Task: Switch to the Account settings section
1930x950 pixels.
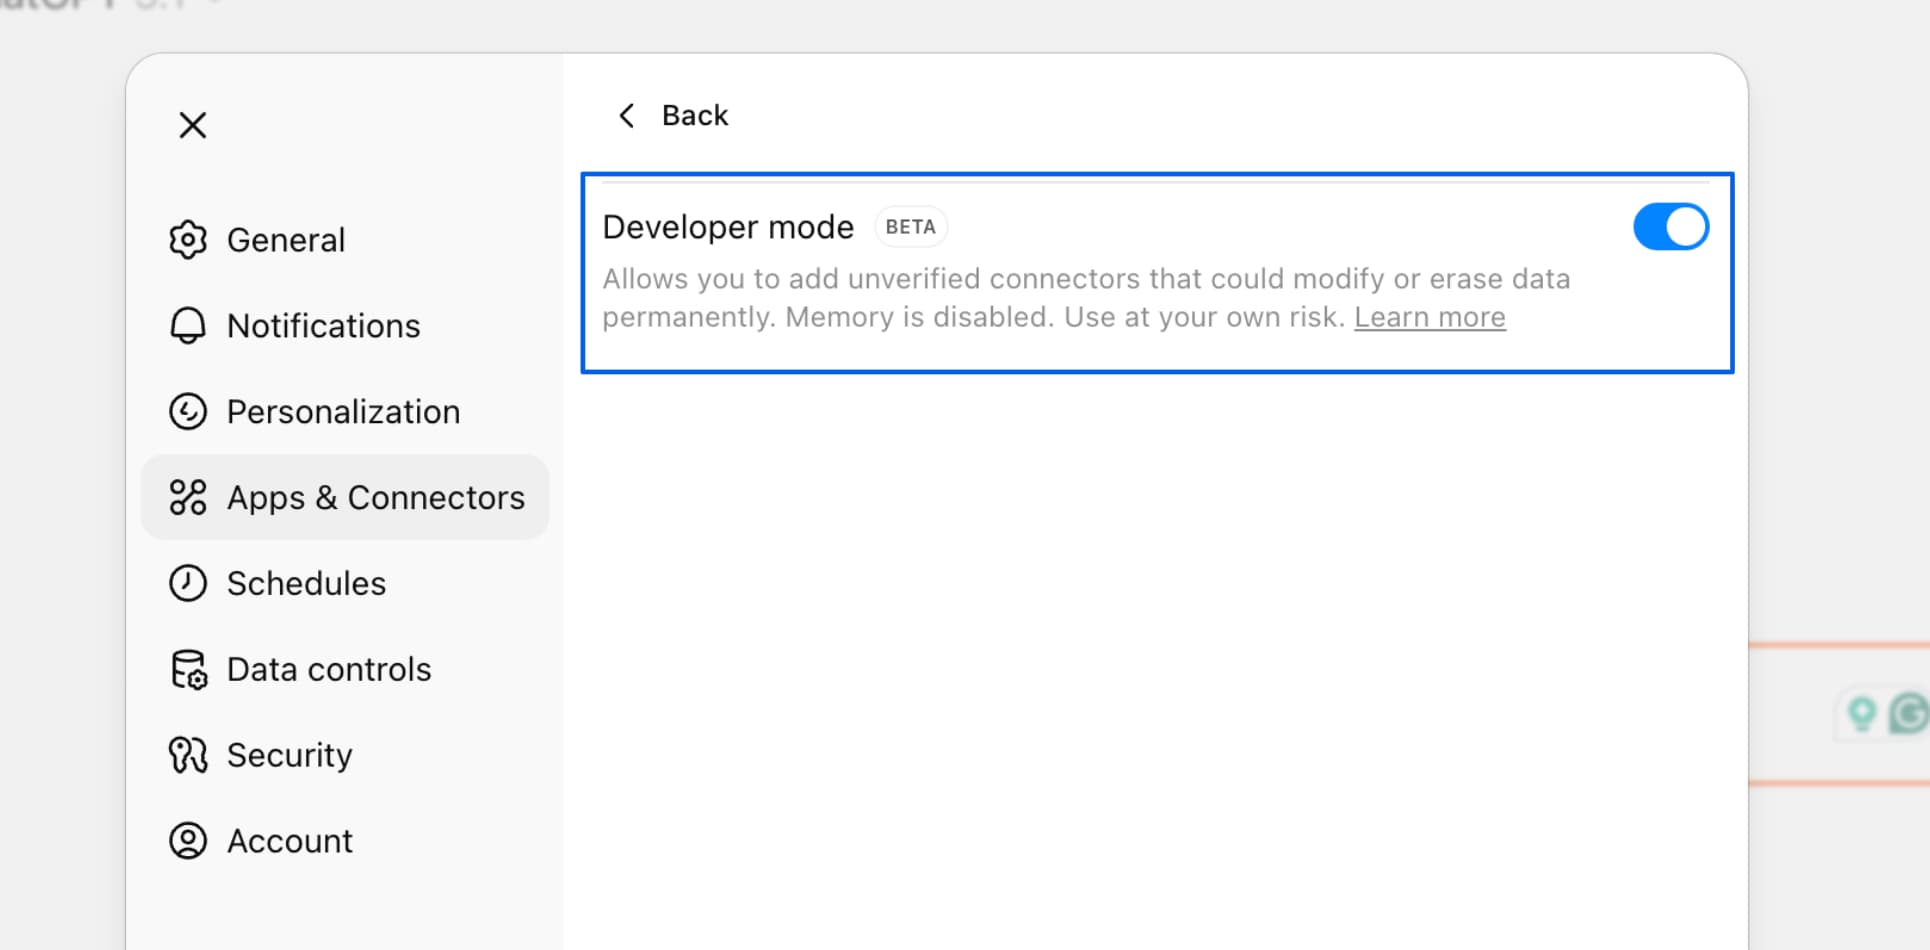Action: [x=290, y=840]
